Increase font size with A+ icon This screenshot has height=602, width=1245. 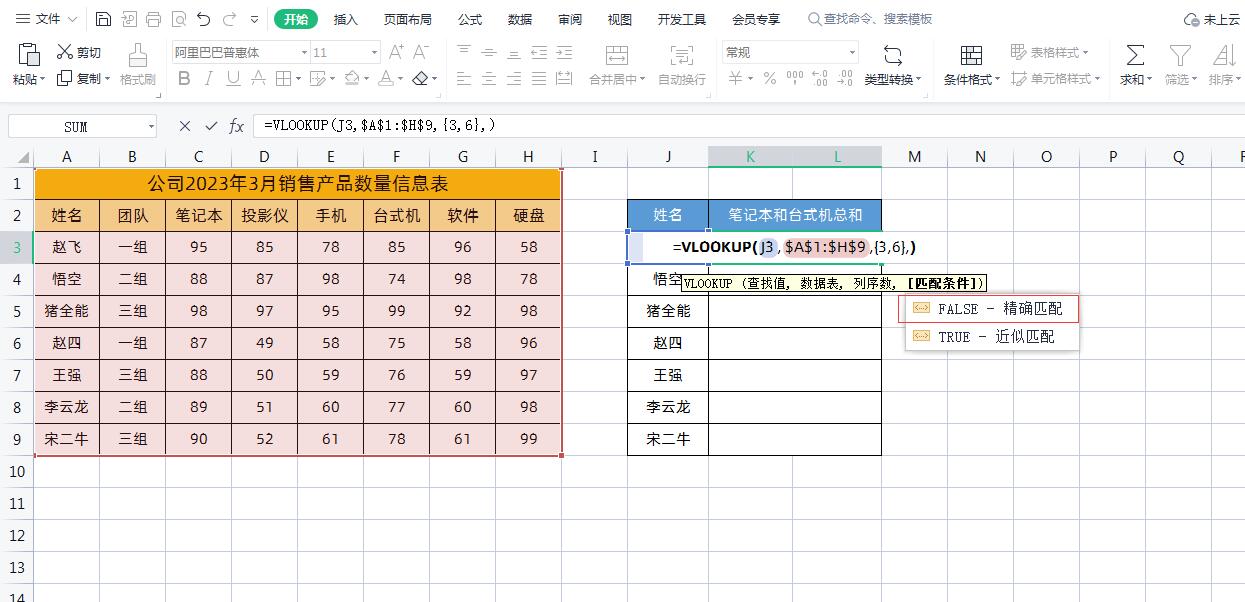click(396, 52)
